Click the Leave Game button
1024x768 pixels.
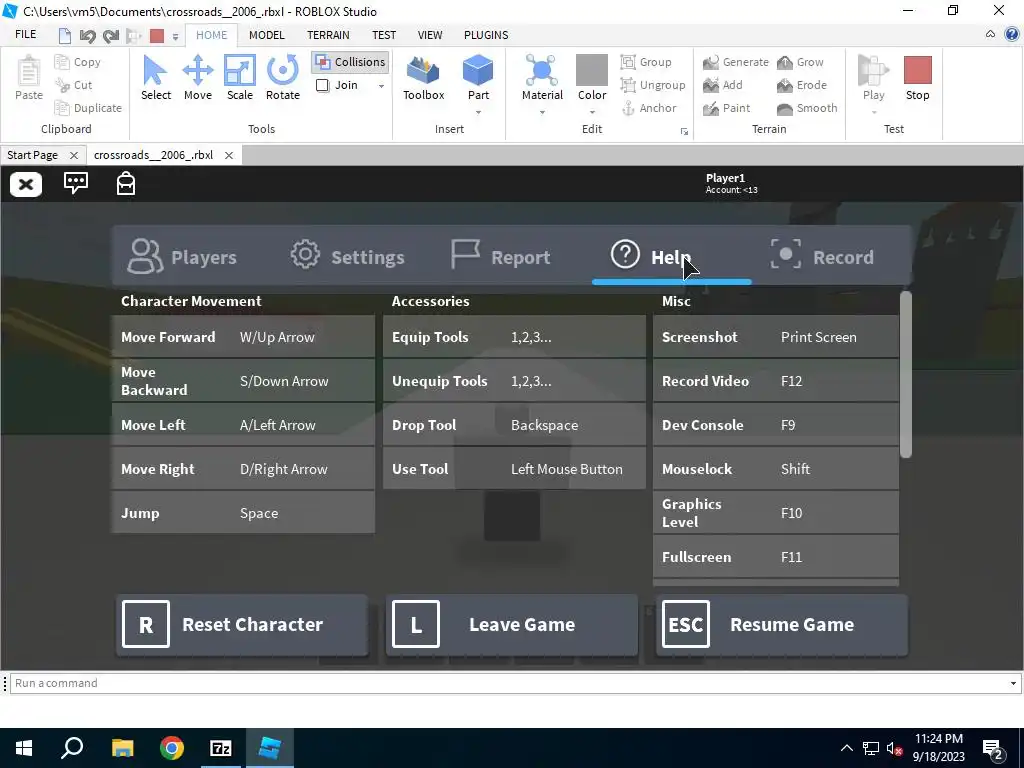point(512,624)
